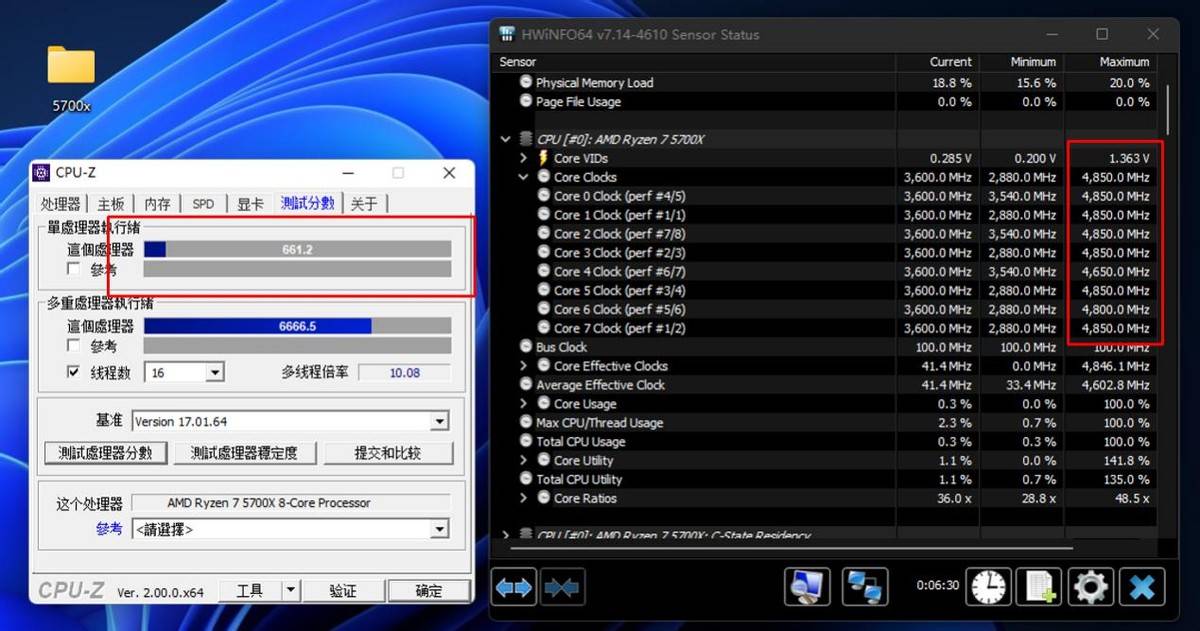This screenshot has width=1200, height=631.
Task: Switch to the SPD tab in CPU-Z
Action: point(203,203)
